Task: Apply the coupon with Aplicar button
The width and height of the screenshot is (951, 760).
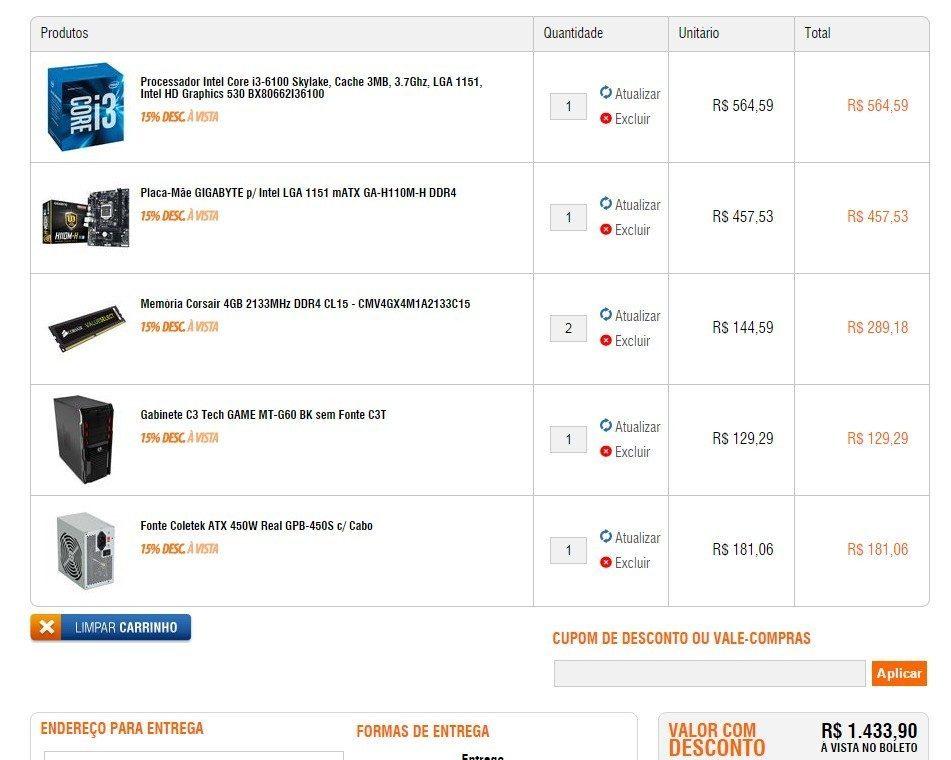Action: click(x=899, y=673)
